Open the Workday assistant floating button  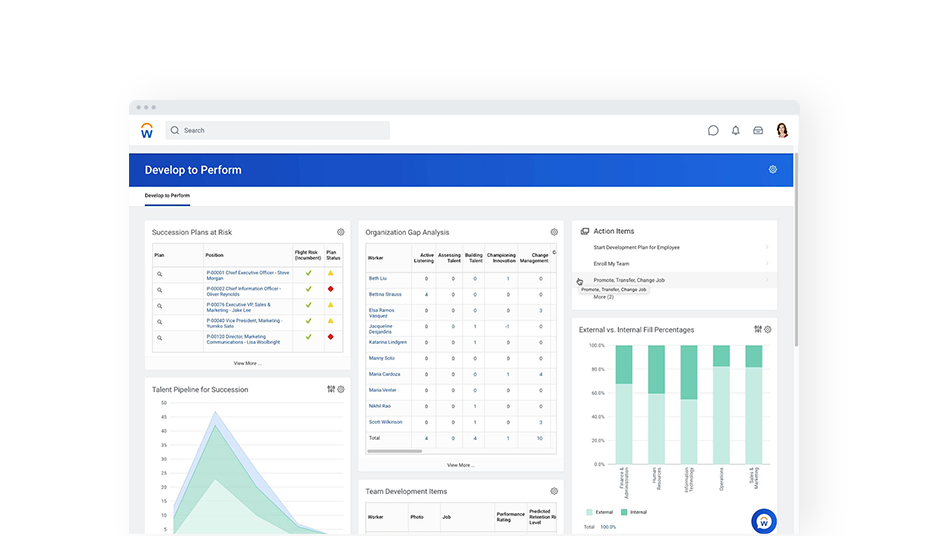point(764,521)
